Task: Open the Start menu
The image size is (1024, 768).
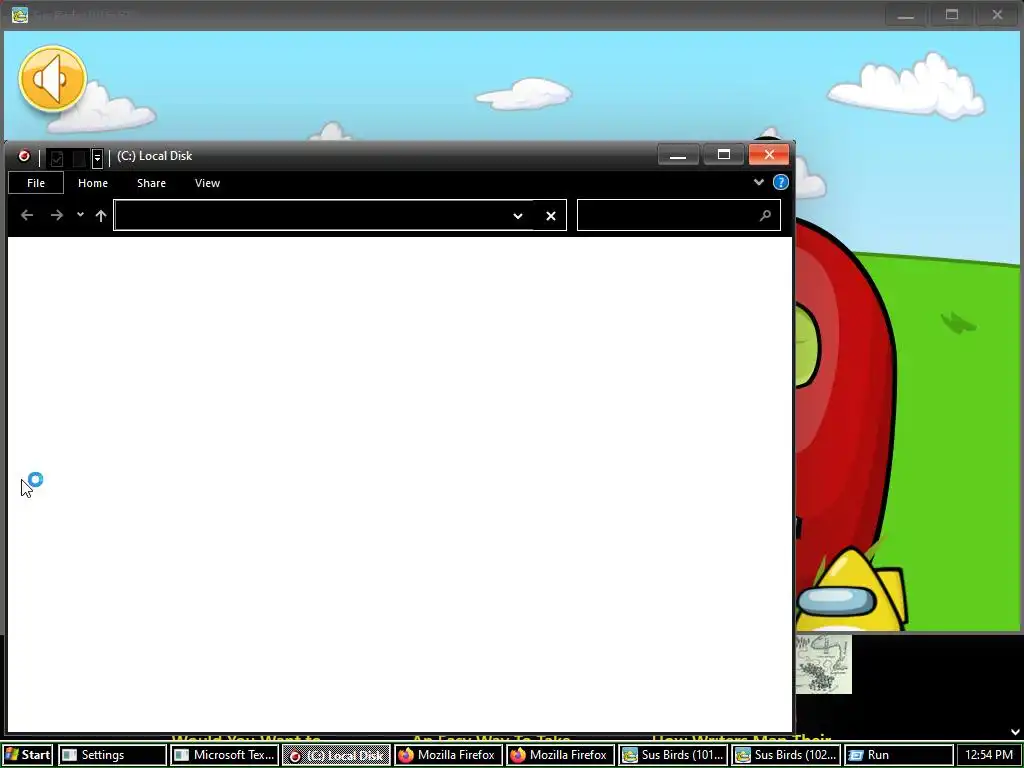Action: (27, 755)
